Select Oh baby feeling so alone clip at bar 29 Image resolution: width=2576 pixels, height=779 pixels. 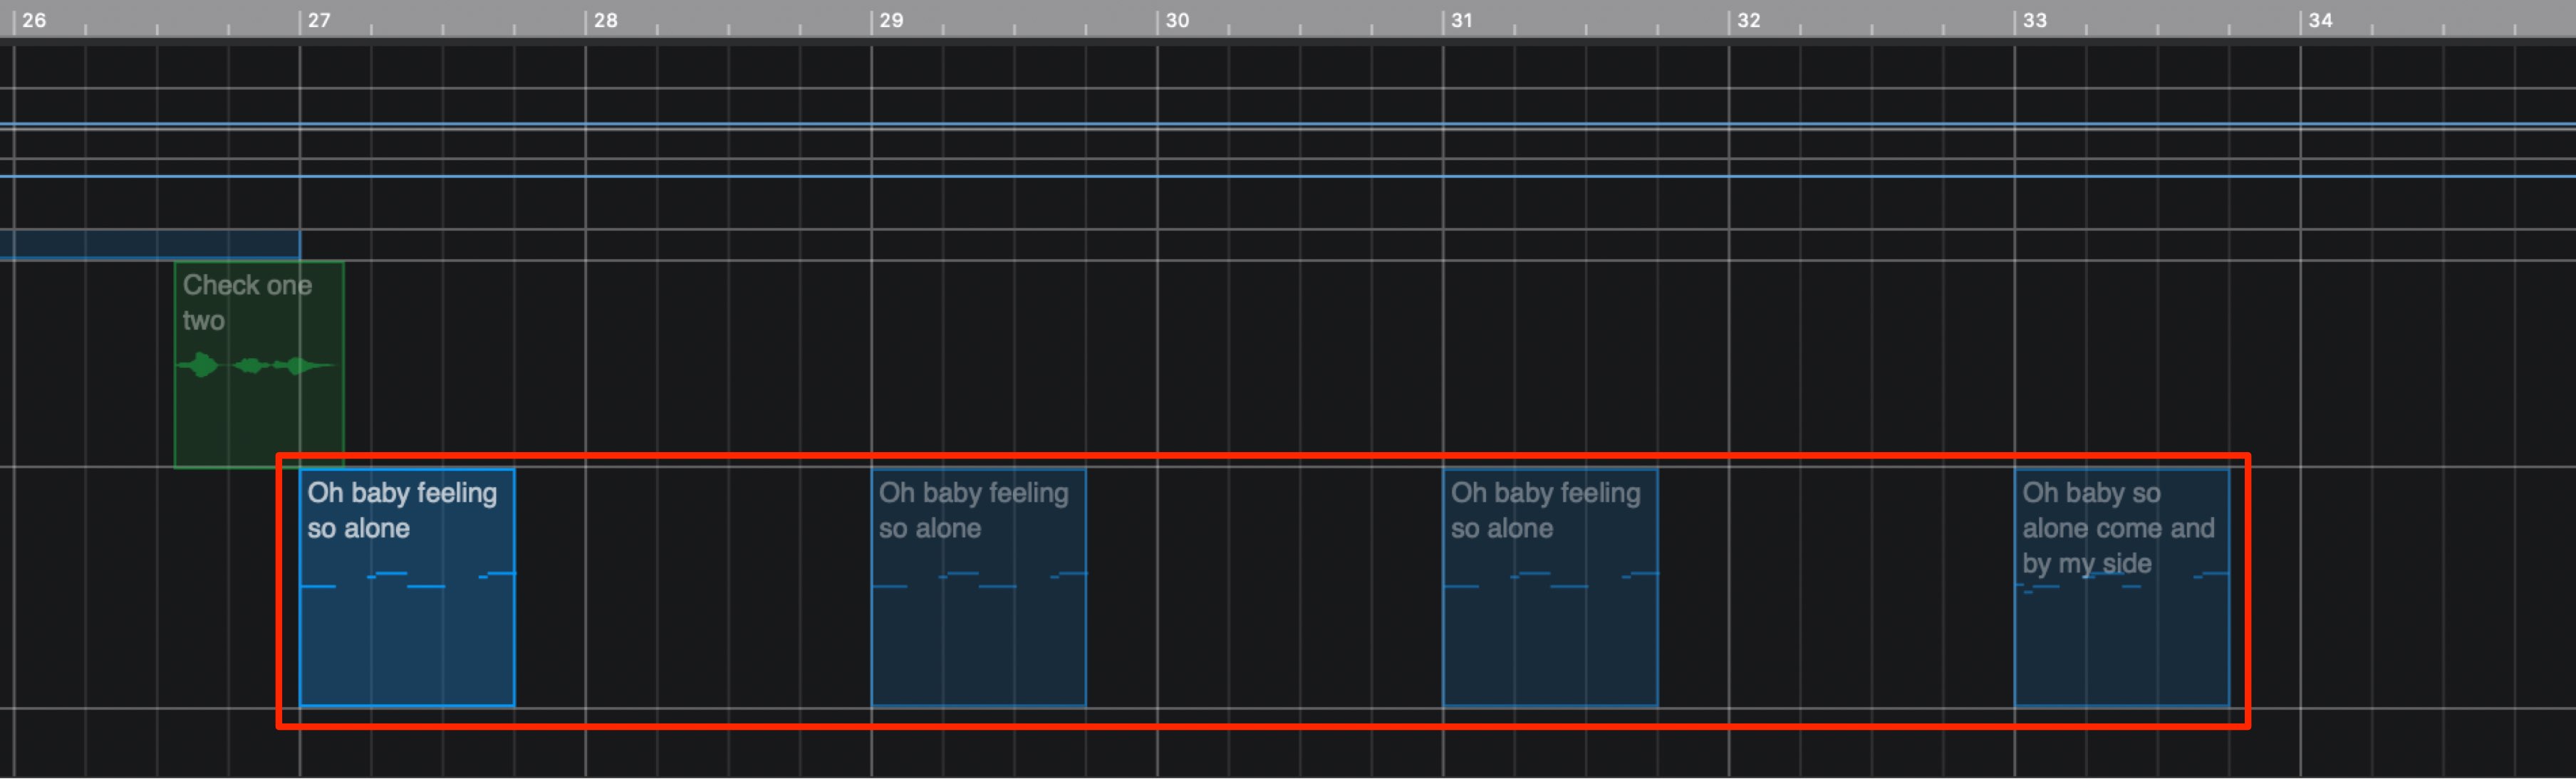pyautogui.click(x=979, y=587)
